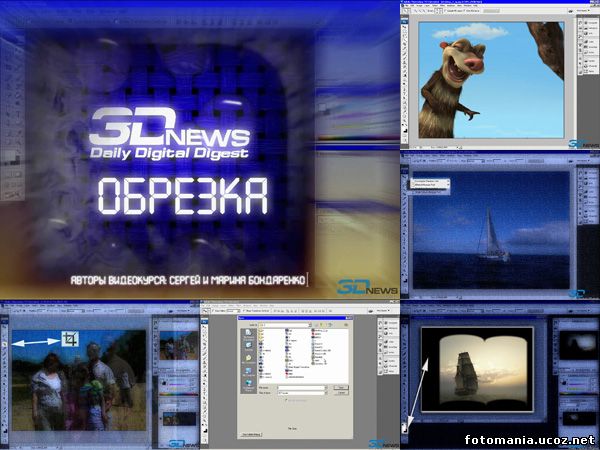Open the Workspace dropdown in bottom-middle Photoshop window

(x=383, y=311)
